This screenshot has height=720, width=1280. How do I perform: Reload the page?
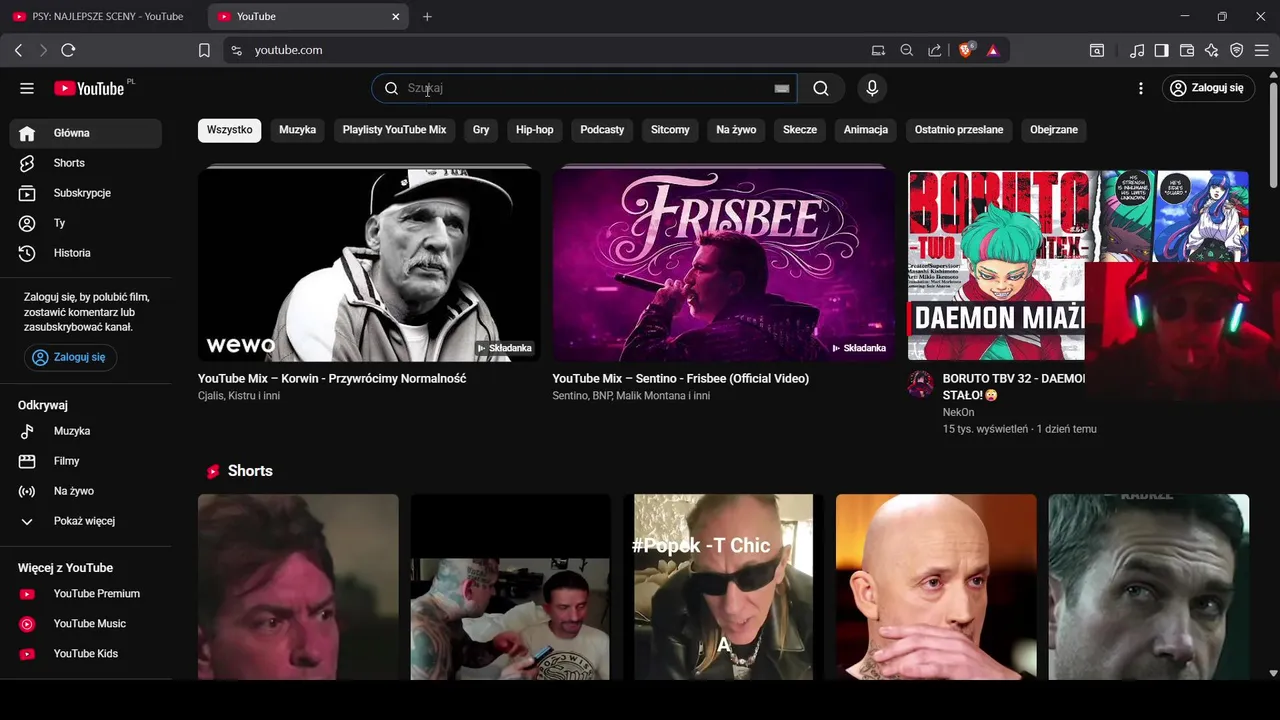click(x=68, y=50)
